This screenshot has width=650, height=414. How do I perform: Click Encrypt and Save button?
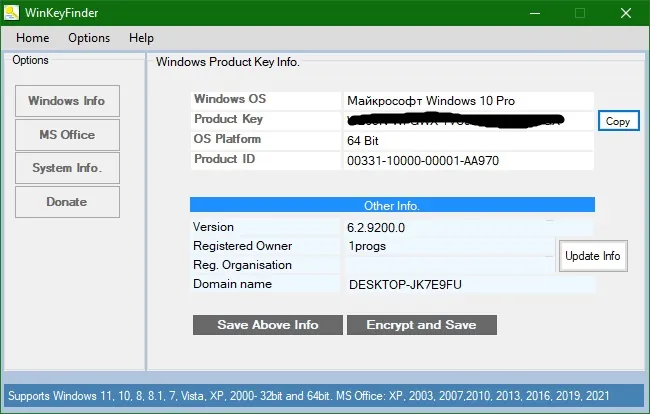[422, 325]
